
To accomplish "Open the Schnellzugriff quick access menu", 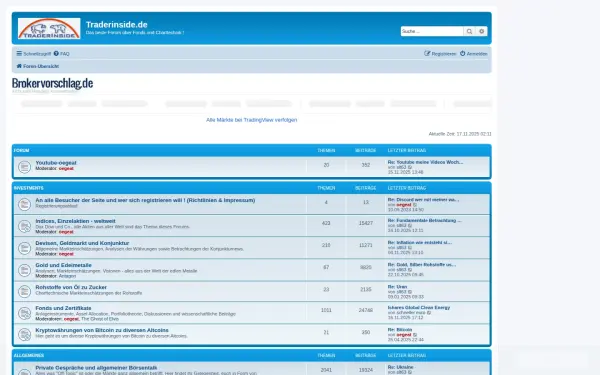I will tap(34, 54).
